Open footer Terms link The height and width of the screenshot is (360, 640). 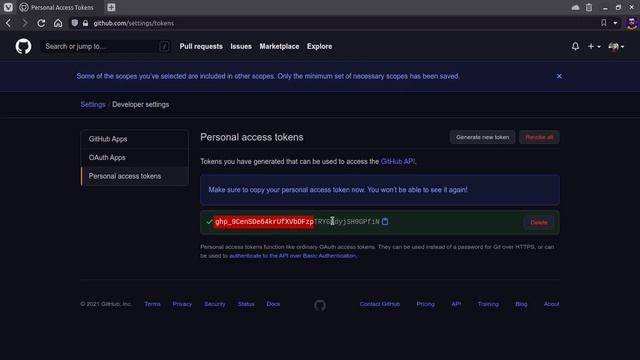(x=152, y=304)
